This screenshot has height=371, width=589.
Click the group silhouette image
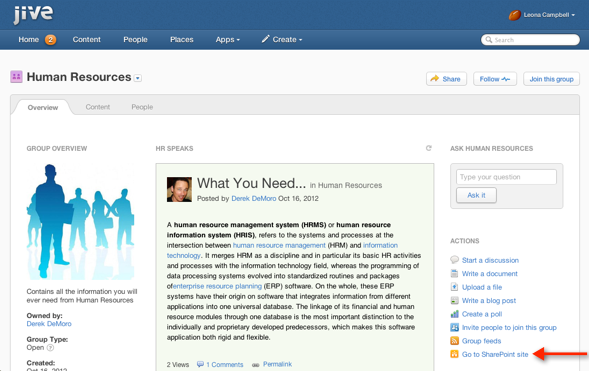click(x=80, y=222)
